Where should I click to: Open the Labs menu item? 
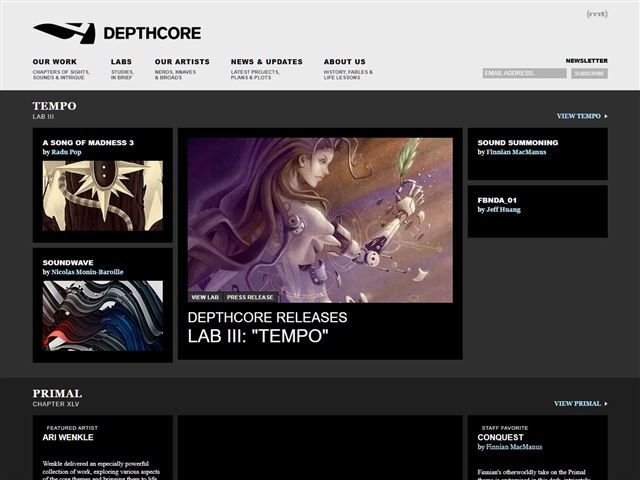tap(121, 62)
